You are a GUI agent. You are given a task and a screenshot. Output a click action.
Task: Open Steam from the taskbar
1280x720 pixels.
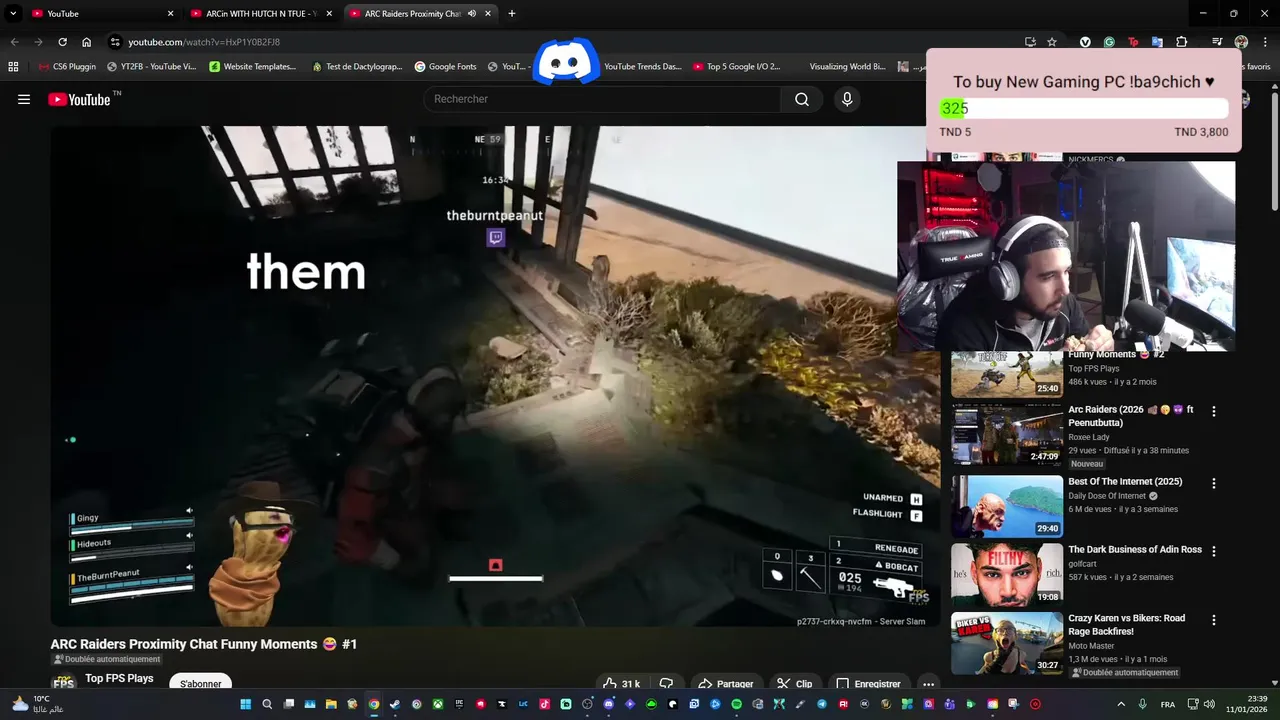[395, 704]
